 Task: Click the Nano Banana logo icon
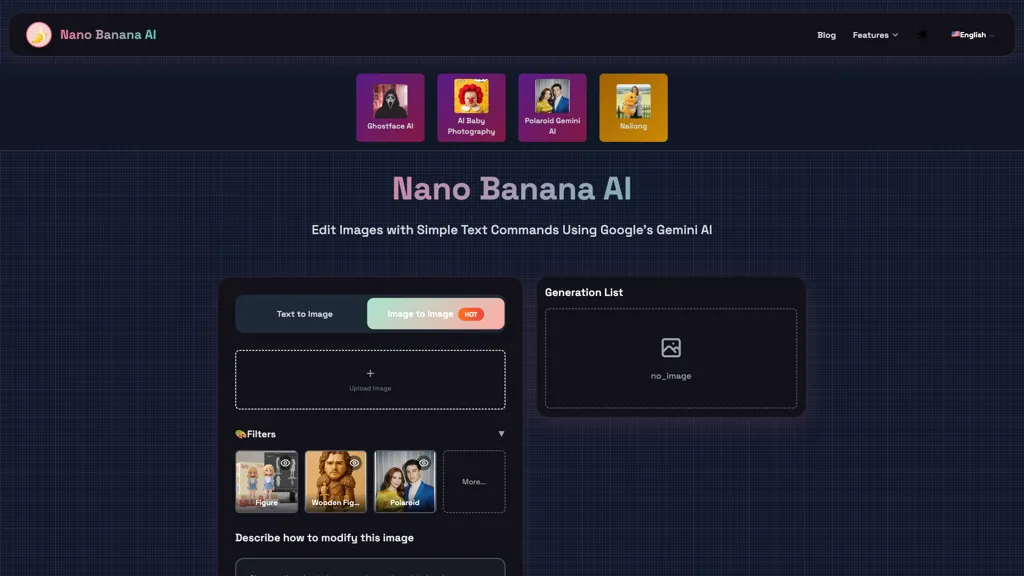39,35
